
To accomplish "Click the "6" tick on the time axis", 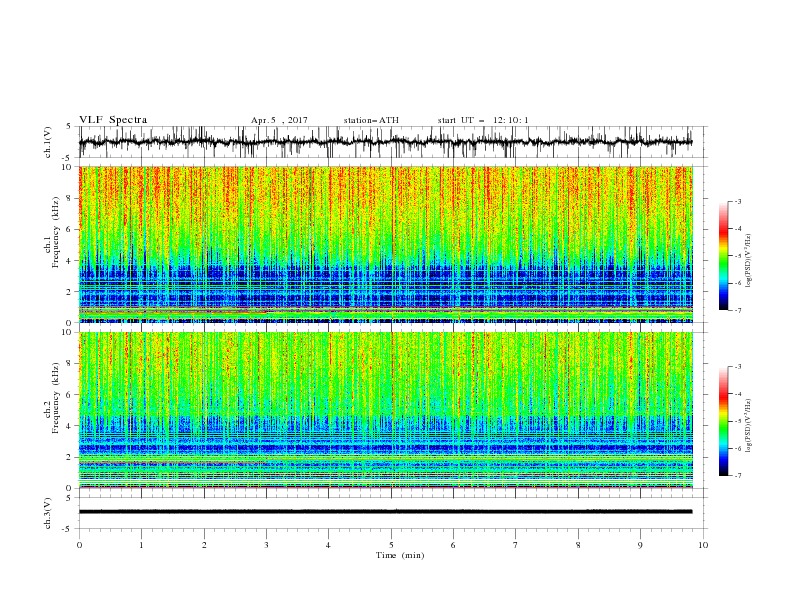I will point(453,545).
